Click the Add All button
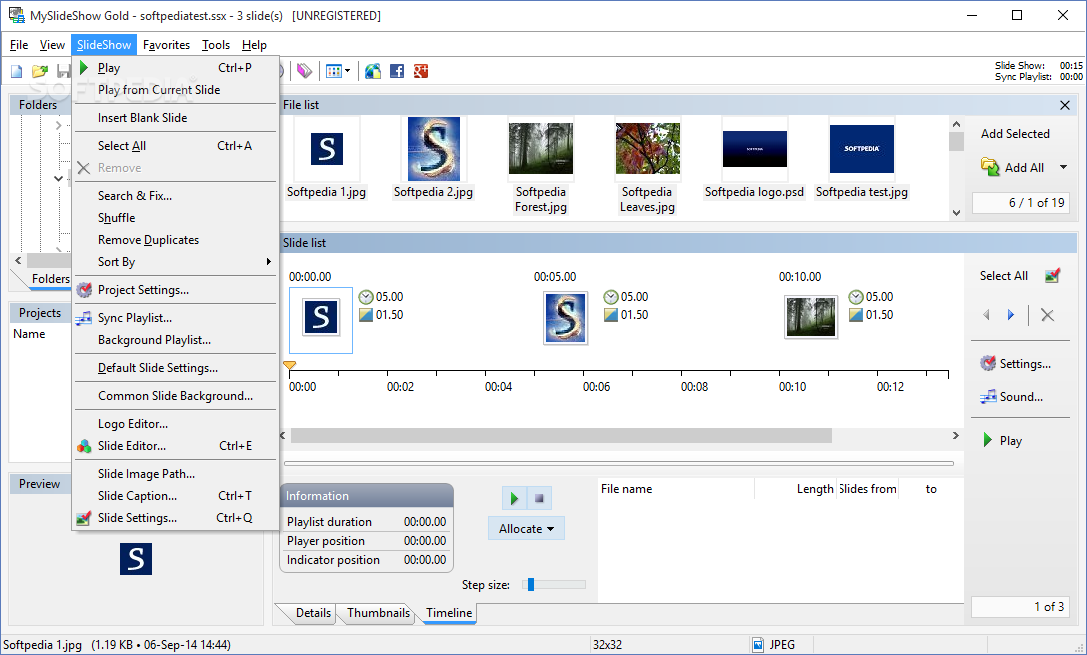The height and width of the screenshot is (655, 1087). point(1015,167)
